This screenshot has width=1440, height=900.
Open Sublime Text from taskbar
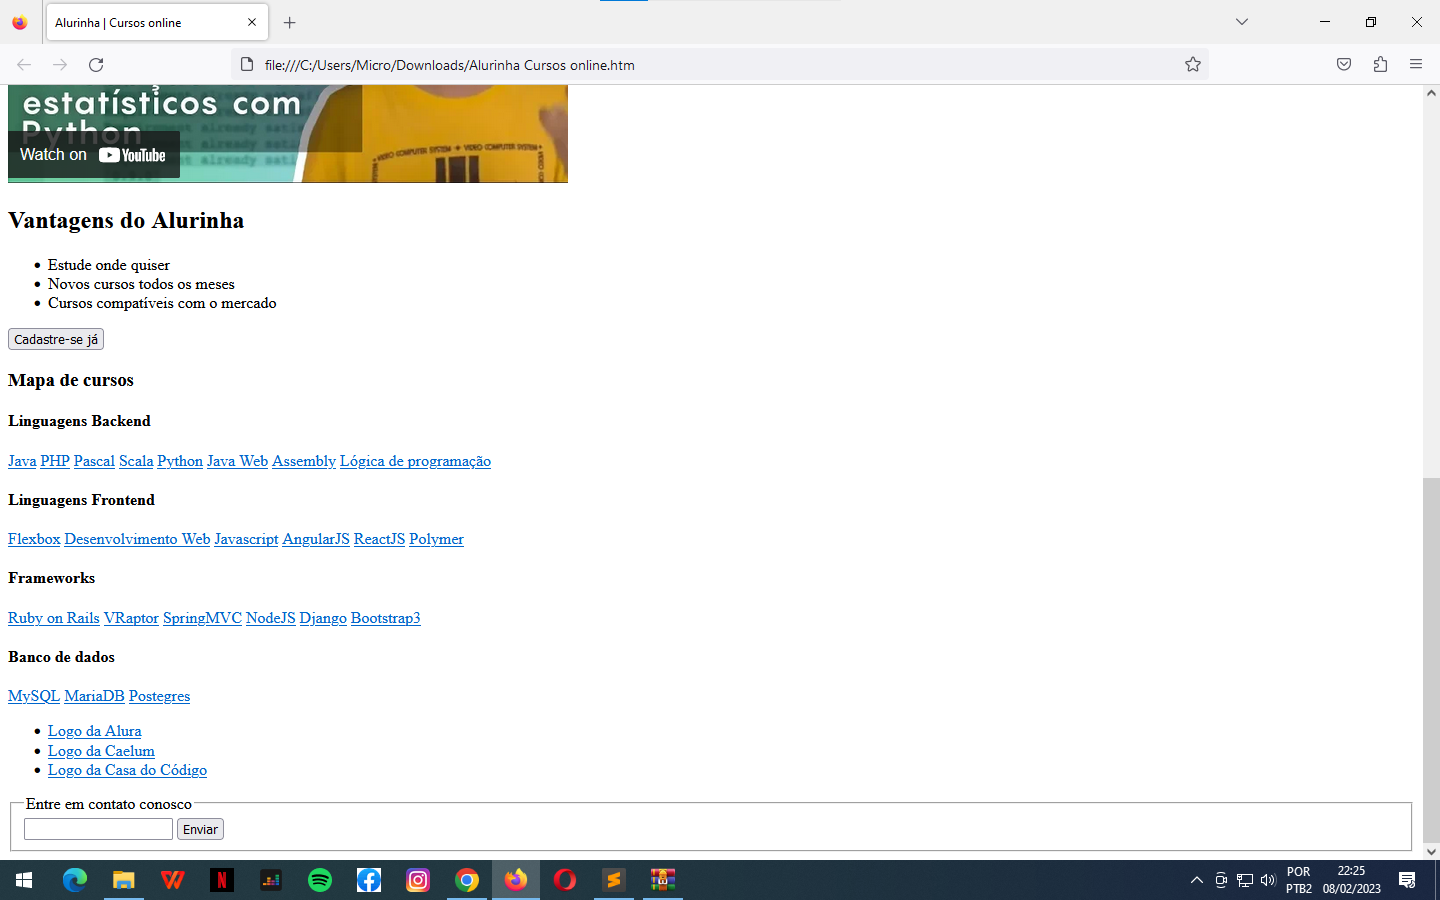tap(614, 880)
